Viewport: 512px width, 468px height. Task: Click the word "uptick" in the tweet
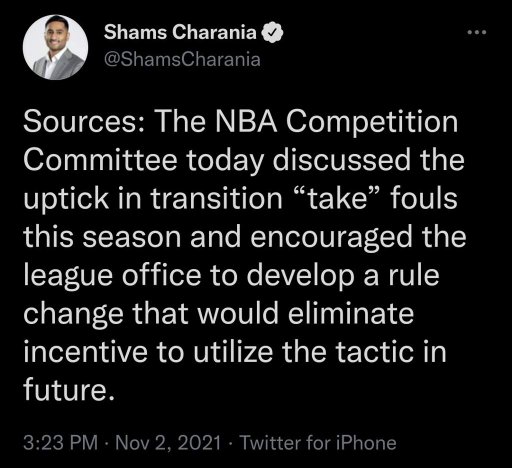click(x=66, y=199)
